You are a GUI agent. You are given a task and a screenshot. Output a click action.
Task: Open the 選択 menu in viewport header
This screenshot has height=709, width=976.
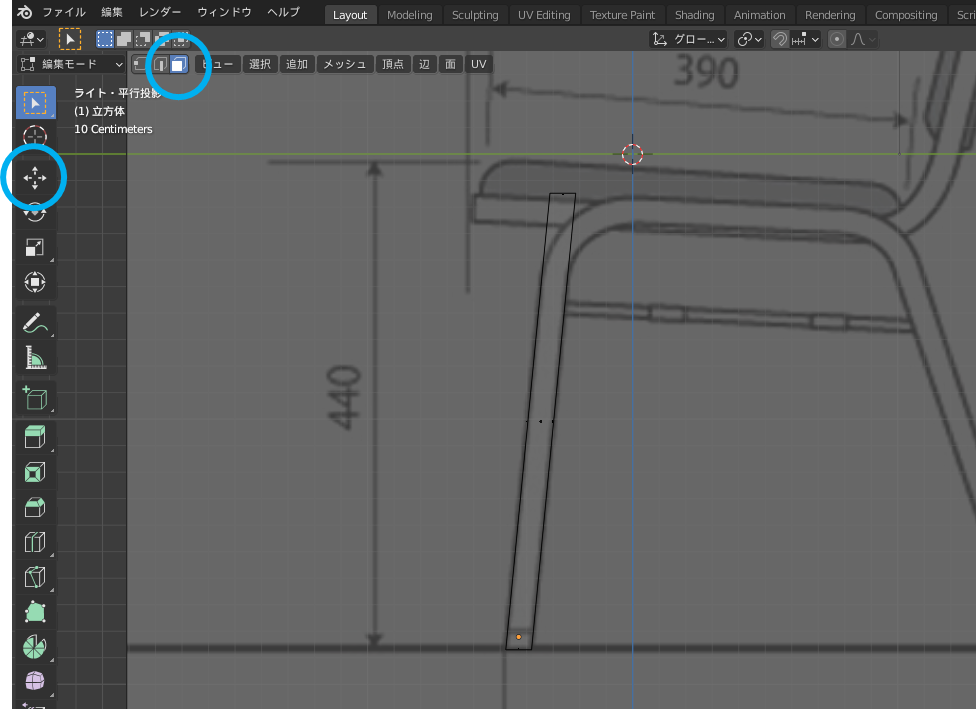[260, 64]
